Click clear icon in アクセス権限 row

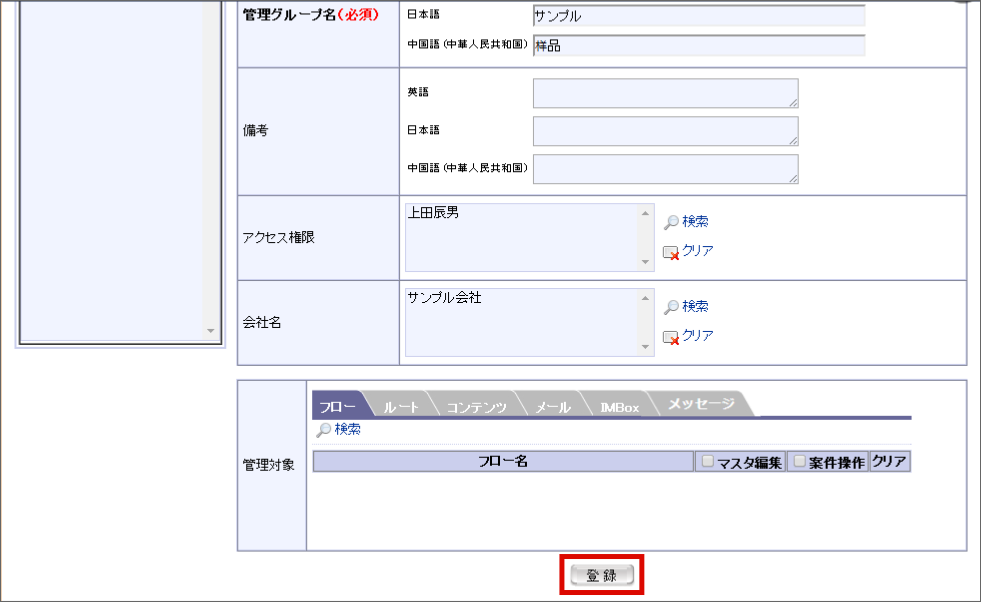(x=671, y=252)
